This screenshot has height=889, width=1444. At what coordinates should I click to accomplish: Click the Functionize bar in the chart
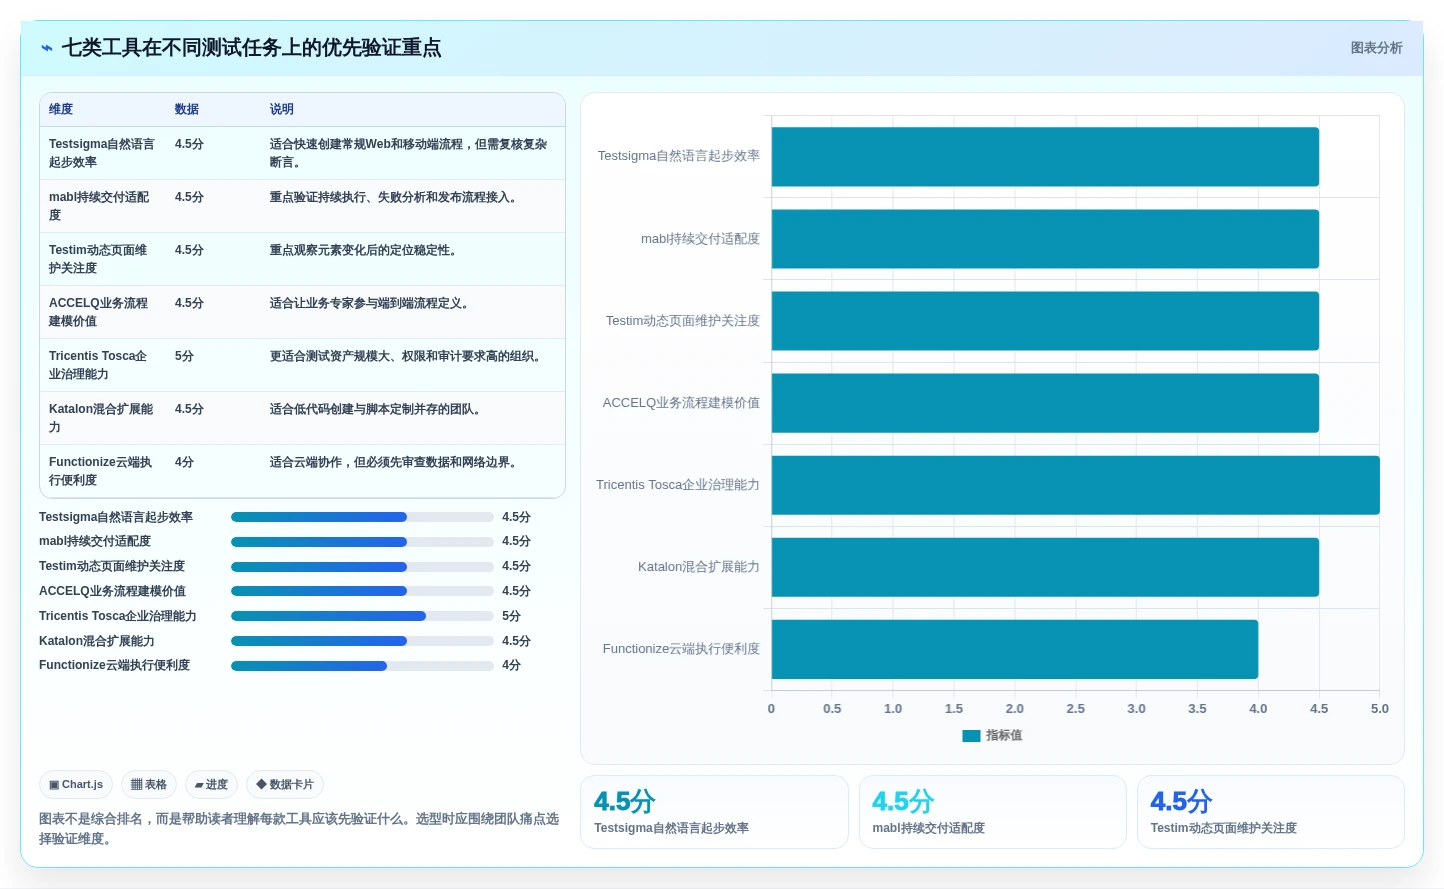(x=1015, y=649)
